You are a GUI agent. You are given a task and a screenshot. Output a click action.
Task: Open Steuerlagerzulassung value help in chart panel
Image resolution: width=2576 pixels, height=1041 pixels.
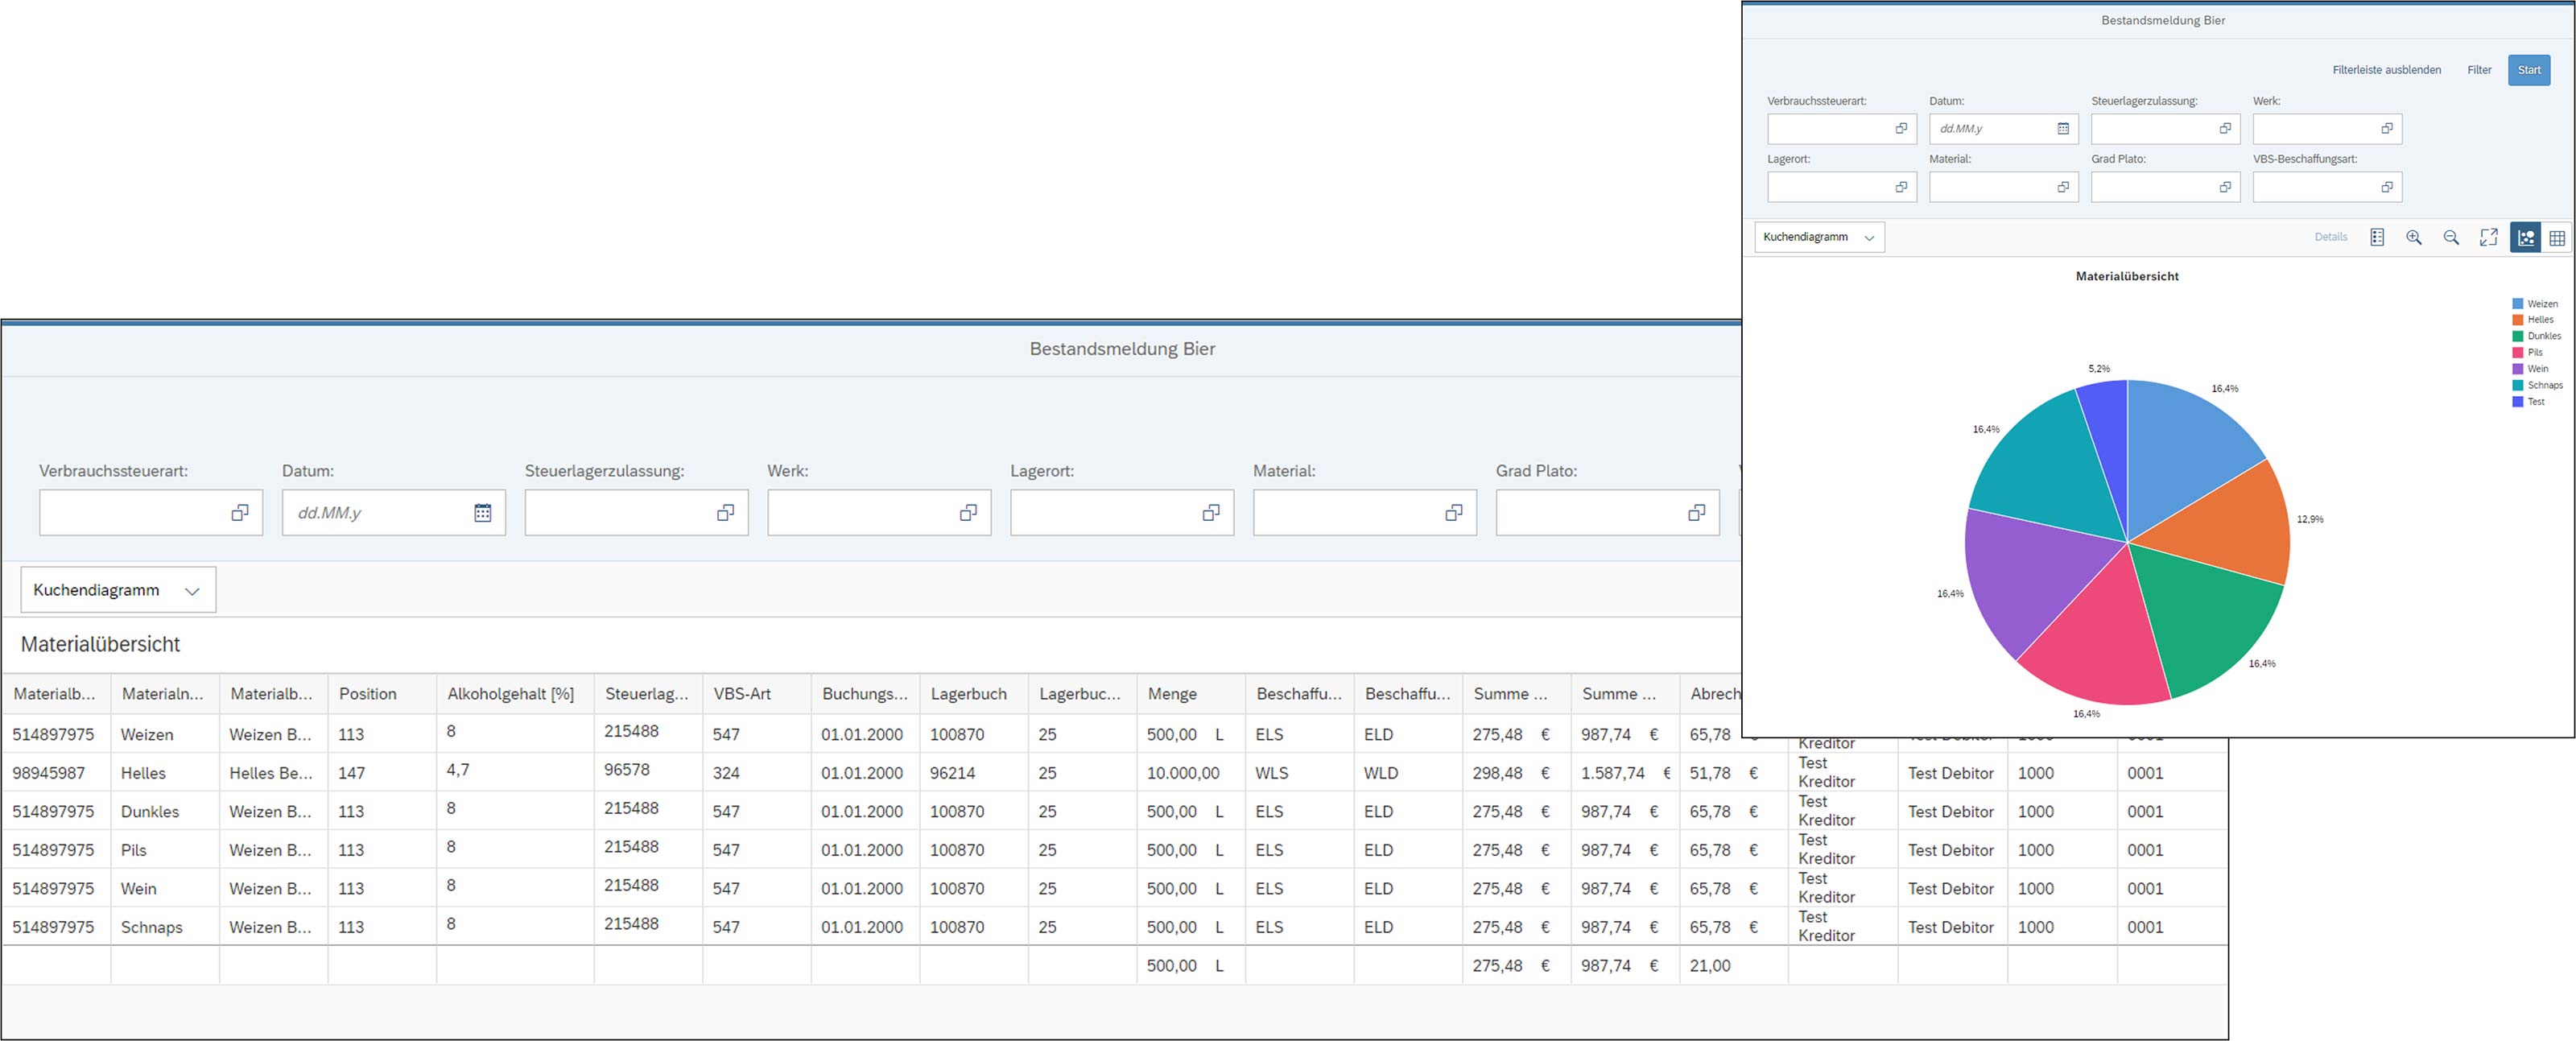(x=2225, y=128)
